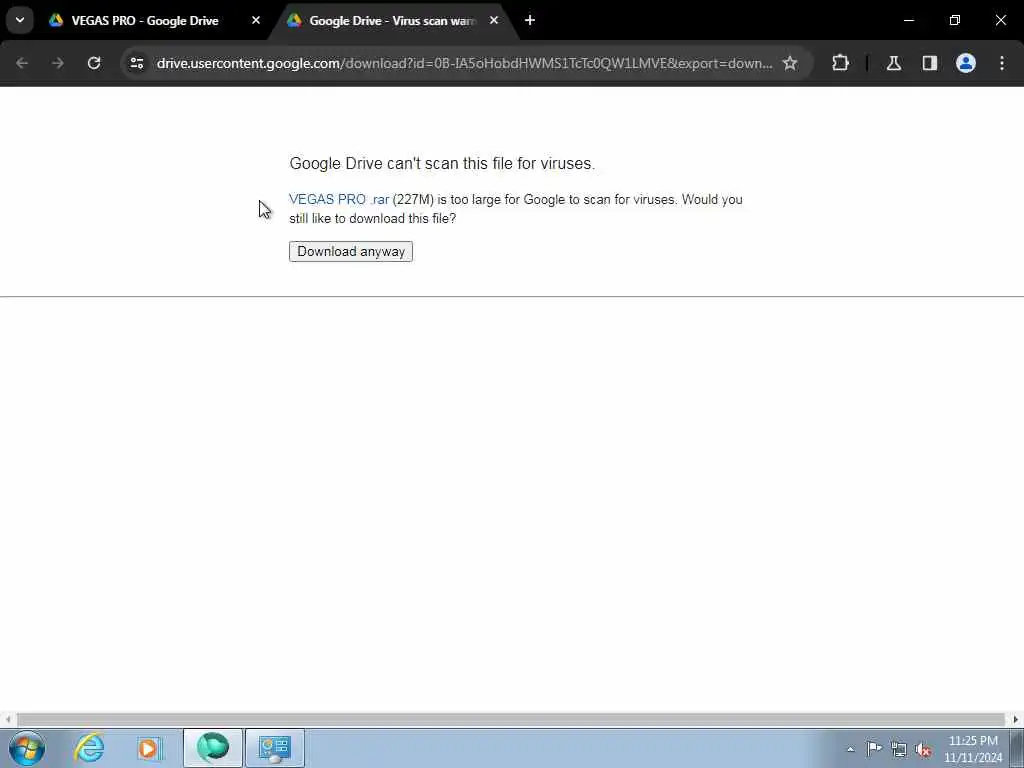View site information icon in address bar
Viewport: 1024px width, 768px height.
tap(136, 63)
